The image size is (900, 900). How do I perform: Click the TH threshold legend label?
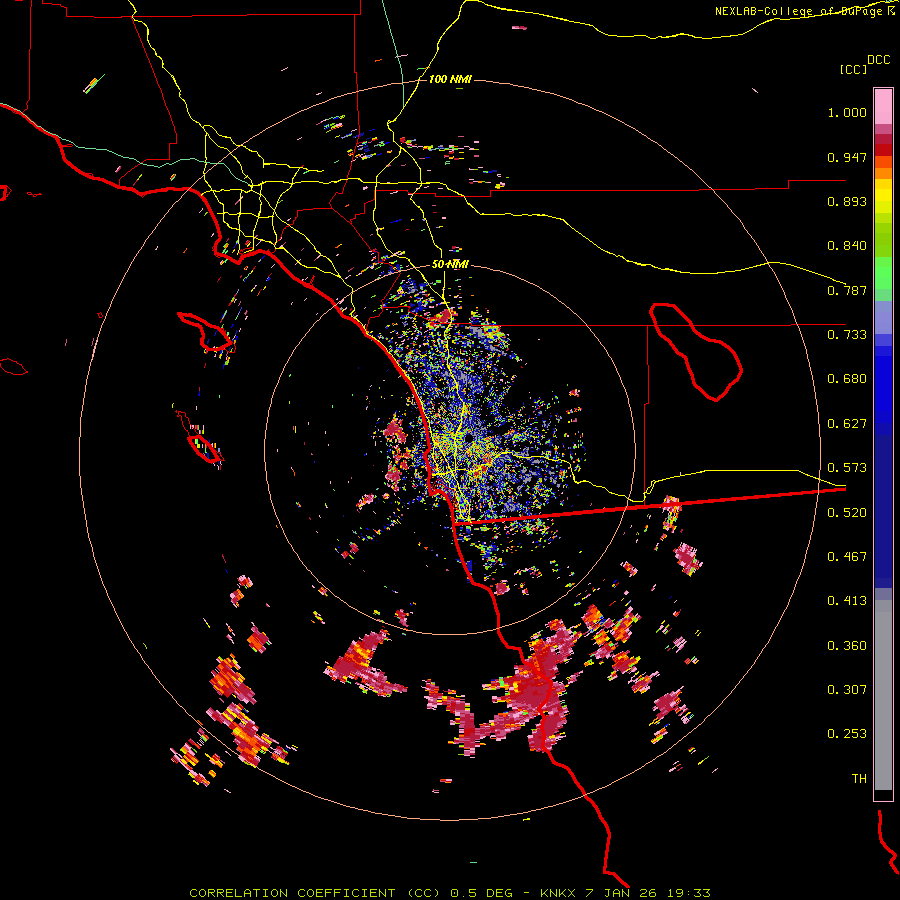tap(859, 779)
